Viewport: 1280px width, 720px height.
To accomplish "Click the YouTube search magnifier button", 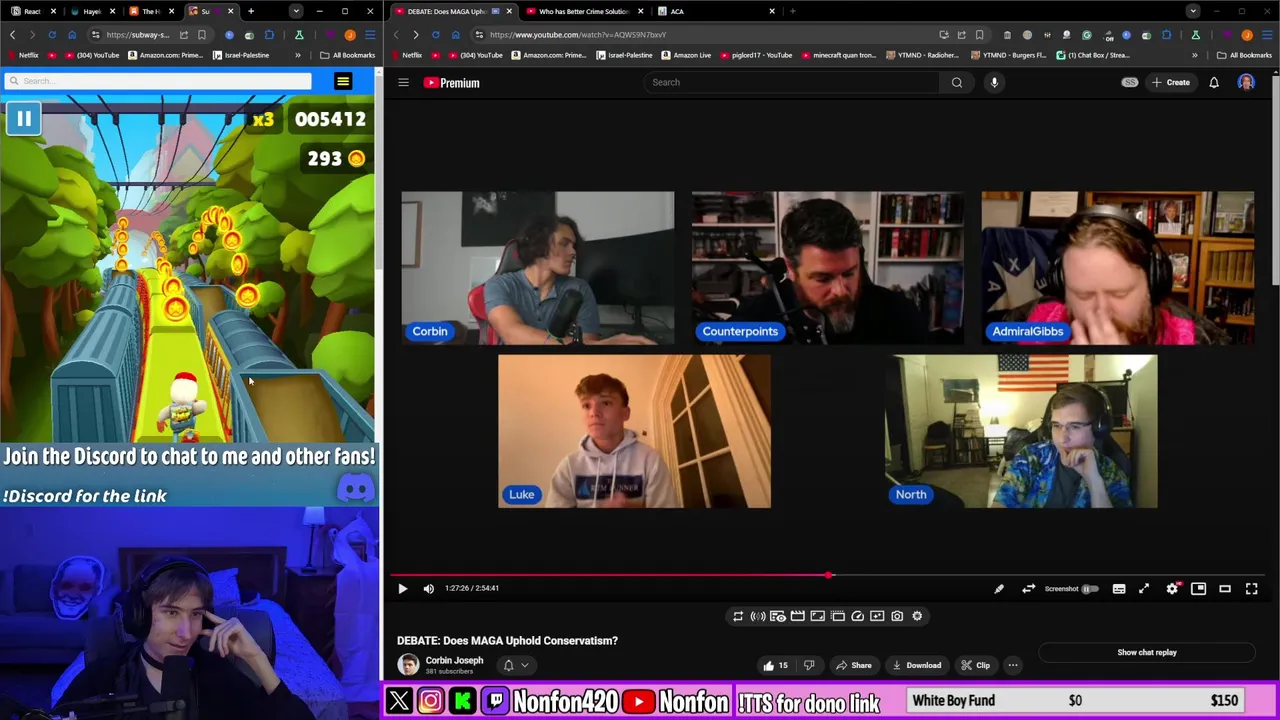I will tap(957, 82).
